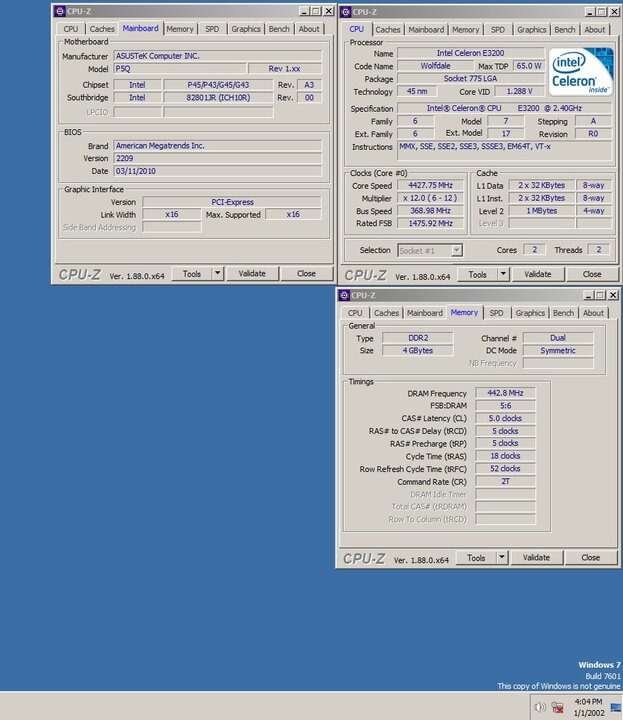623x720 pixels.
Task: Click the Close button in the CPU window footer
Action: click(x=592, y=274)
